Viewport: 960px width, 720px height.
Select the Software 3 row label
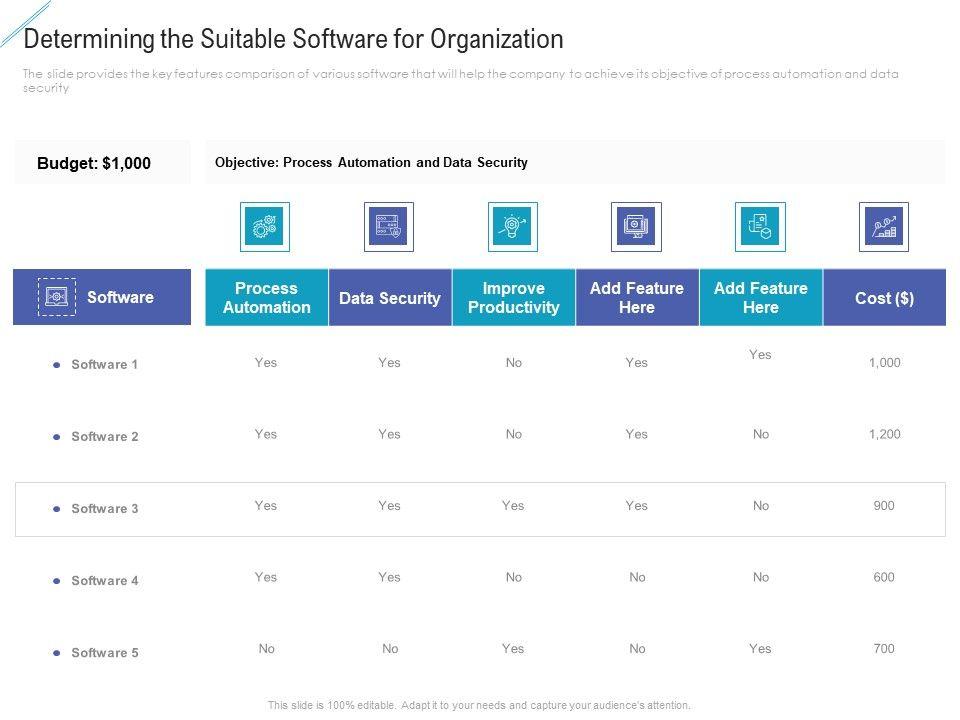point(105,509)
